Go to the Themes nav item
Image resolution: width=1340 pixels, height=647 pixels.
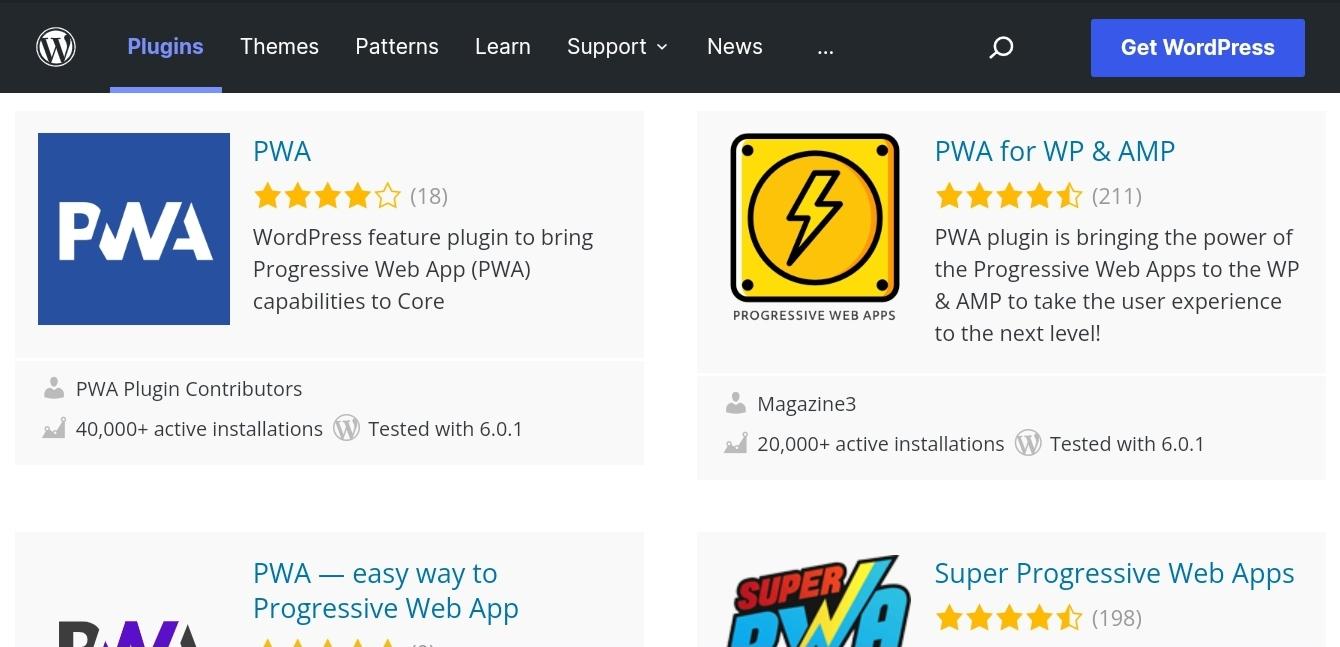280,47
